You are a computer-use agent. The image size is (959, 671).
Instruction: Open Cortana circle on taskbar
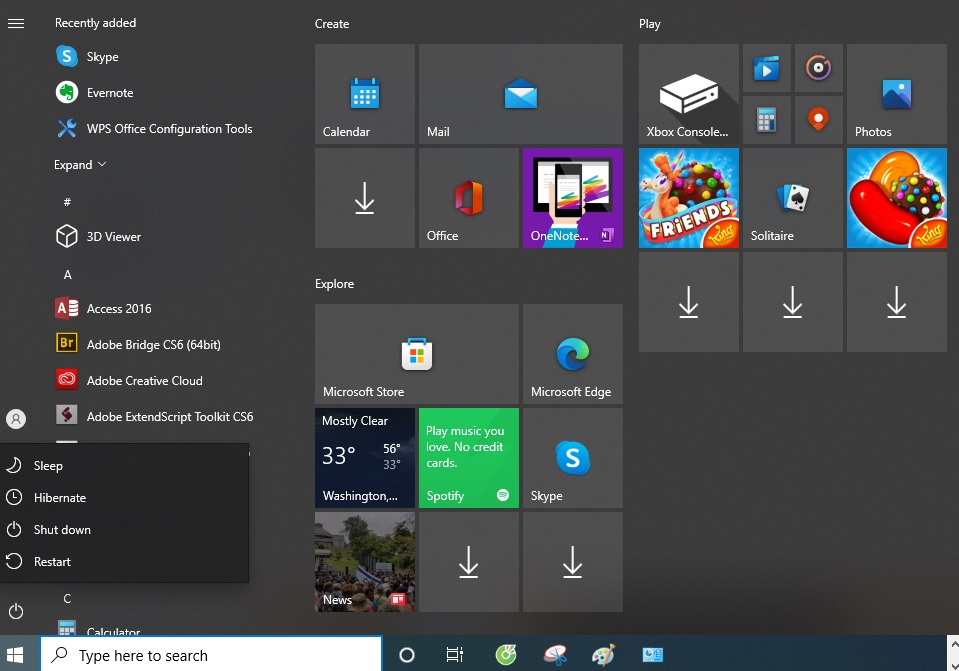tap(407, 655)
